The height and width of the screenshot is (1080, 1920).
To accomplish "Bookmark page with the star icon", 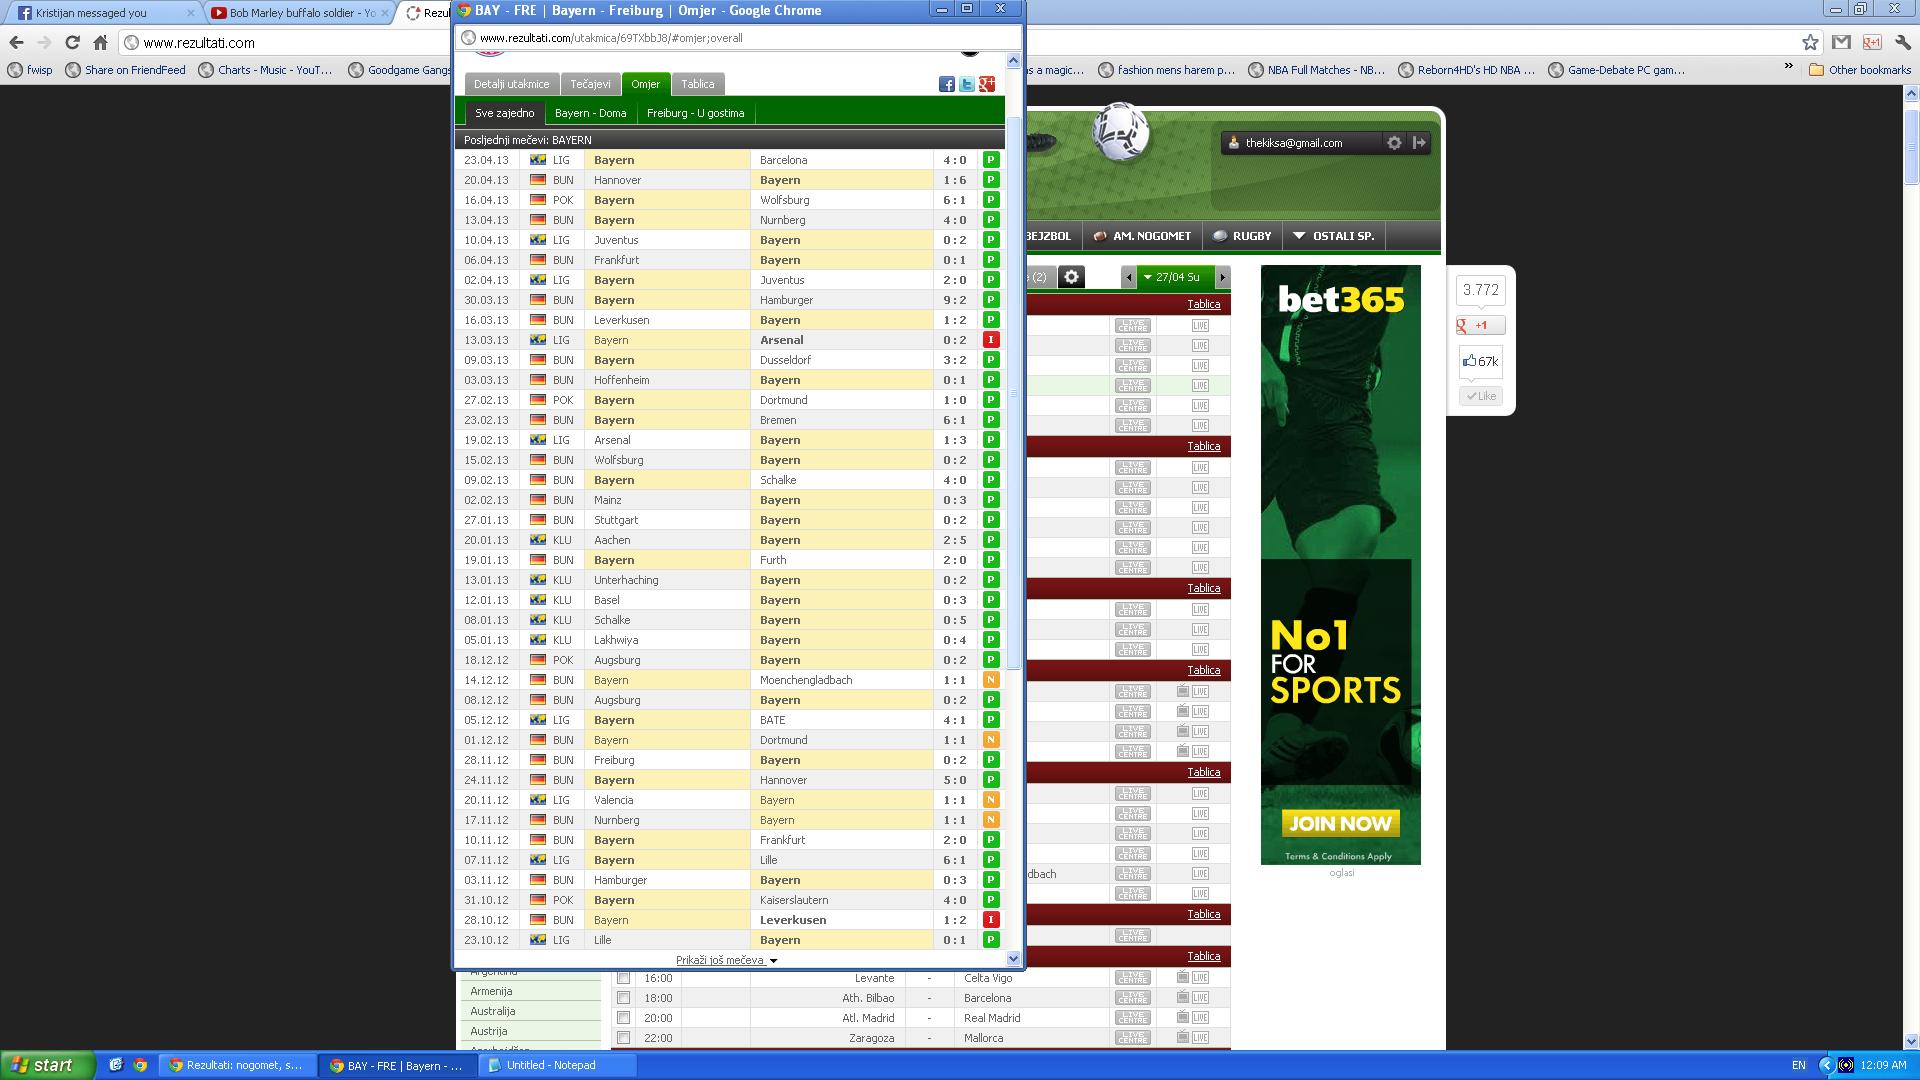I will tap(1810, 42).
